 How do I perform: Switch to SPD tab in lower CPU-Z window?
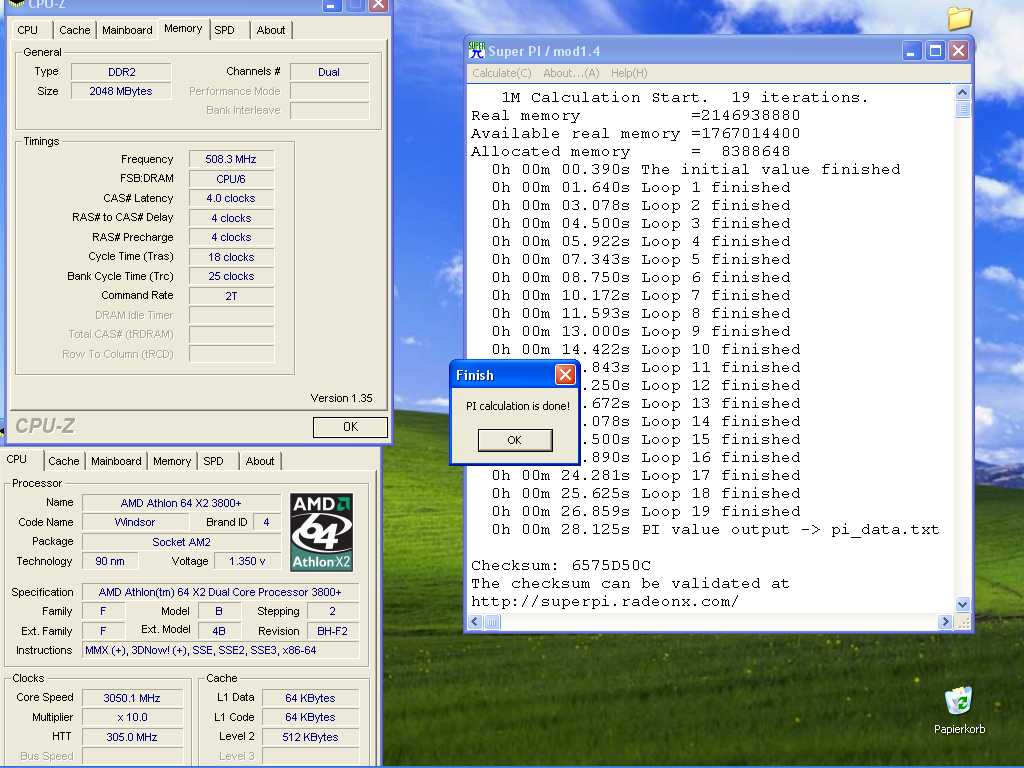pos(214,461)
